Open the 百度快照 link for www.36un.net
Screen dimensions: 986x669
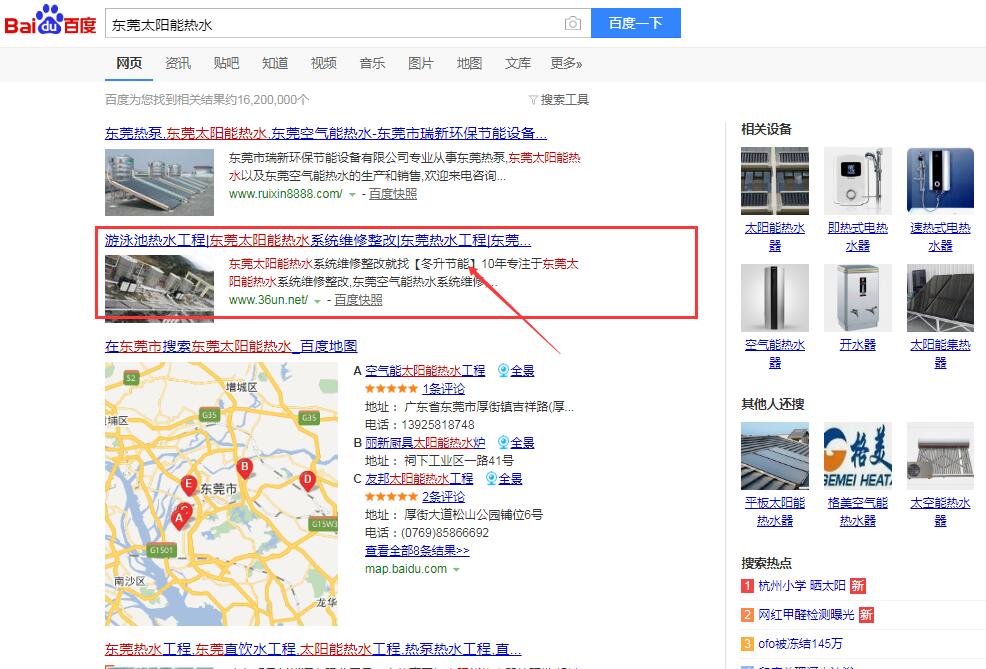(x=358, y=300)
